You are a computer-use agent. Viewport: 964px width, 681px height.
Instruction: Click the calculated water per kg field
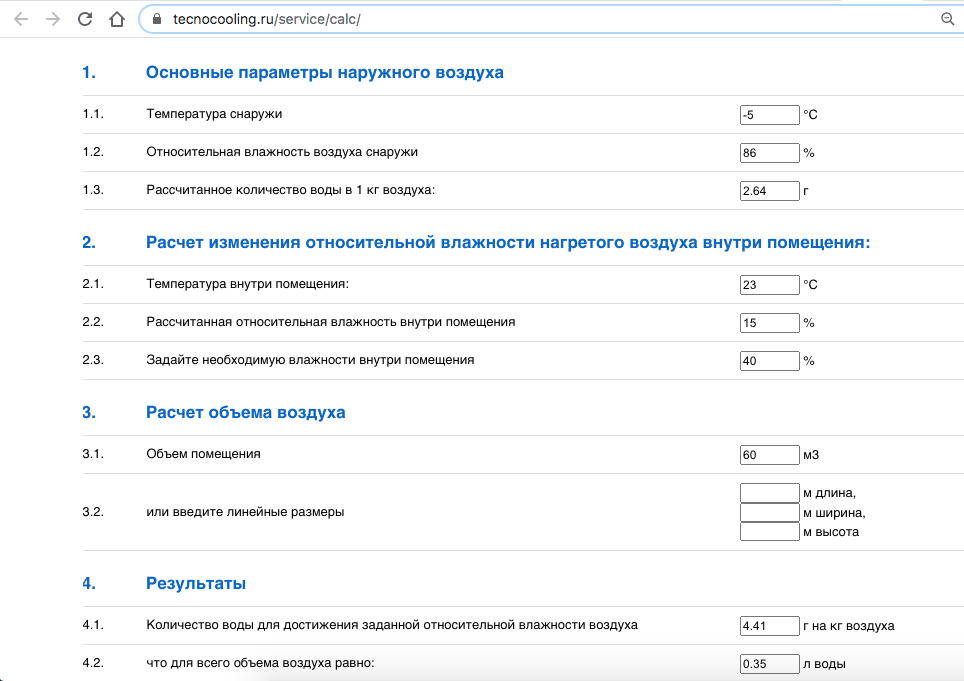click(769, 191)
